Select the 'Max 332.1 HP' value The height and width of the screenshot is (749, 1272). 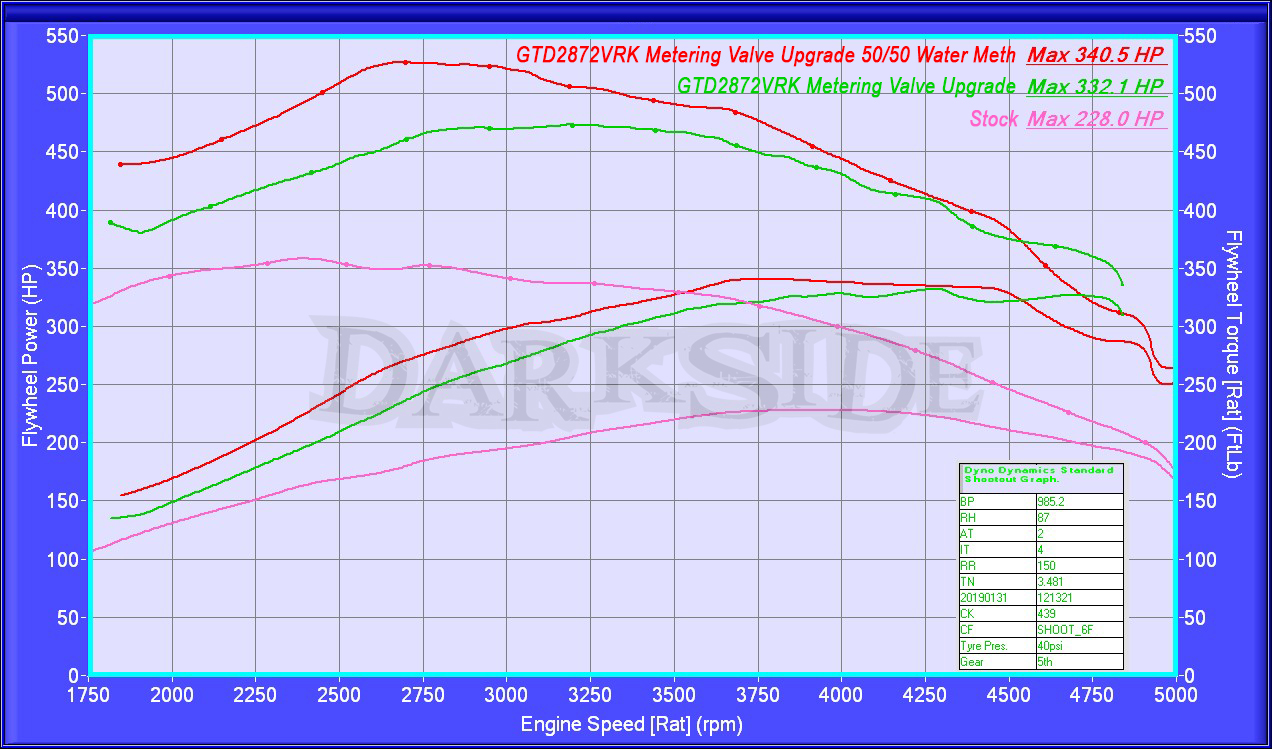tap(1096, 87)
